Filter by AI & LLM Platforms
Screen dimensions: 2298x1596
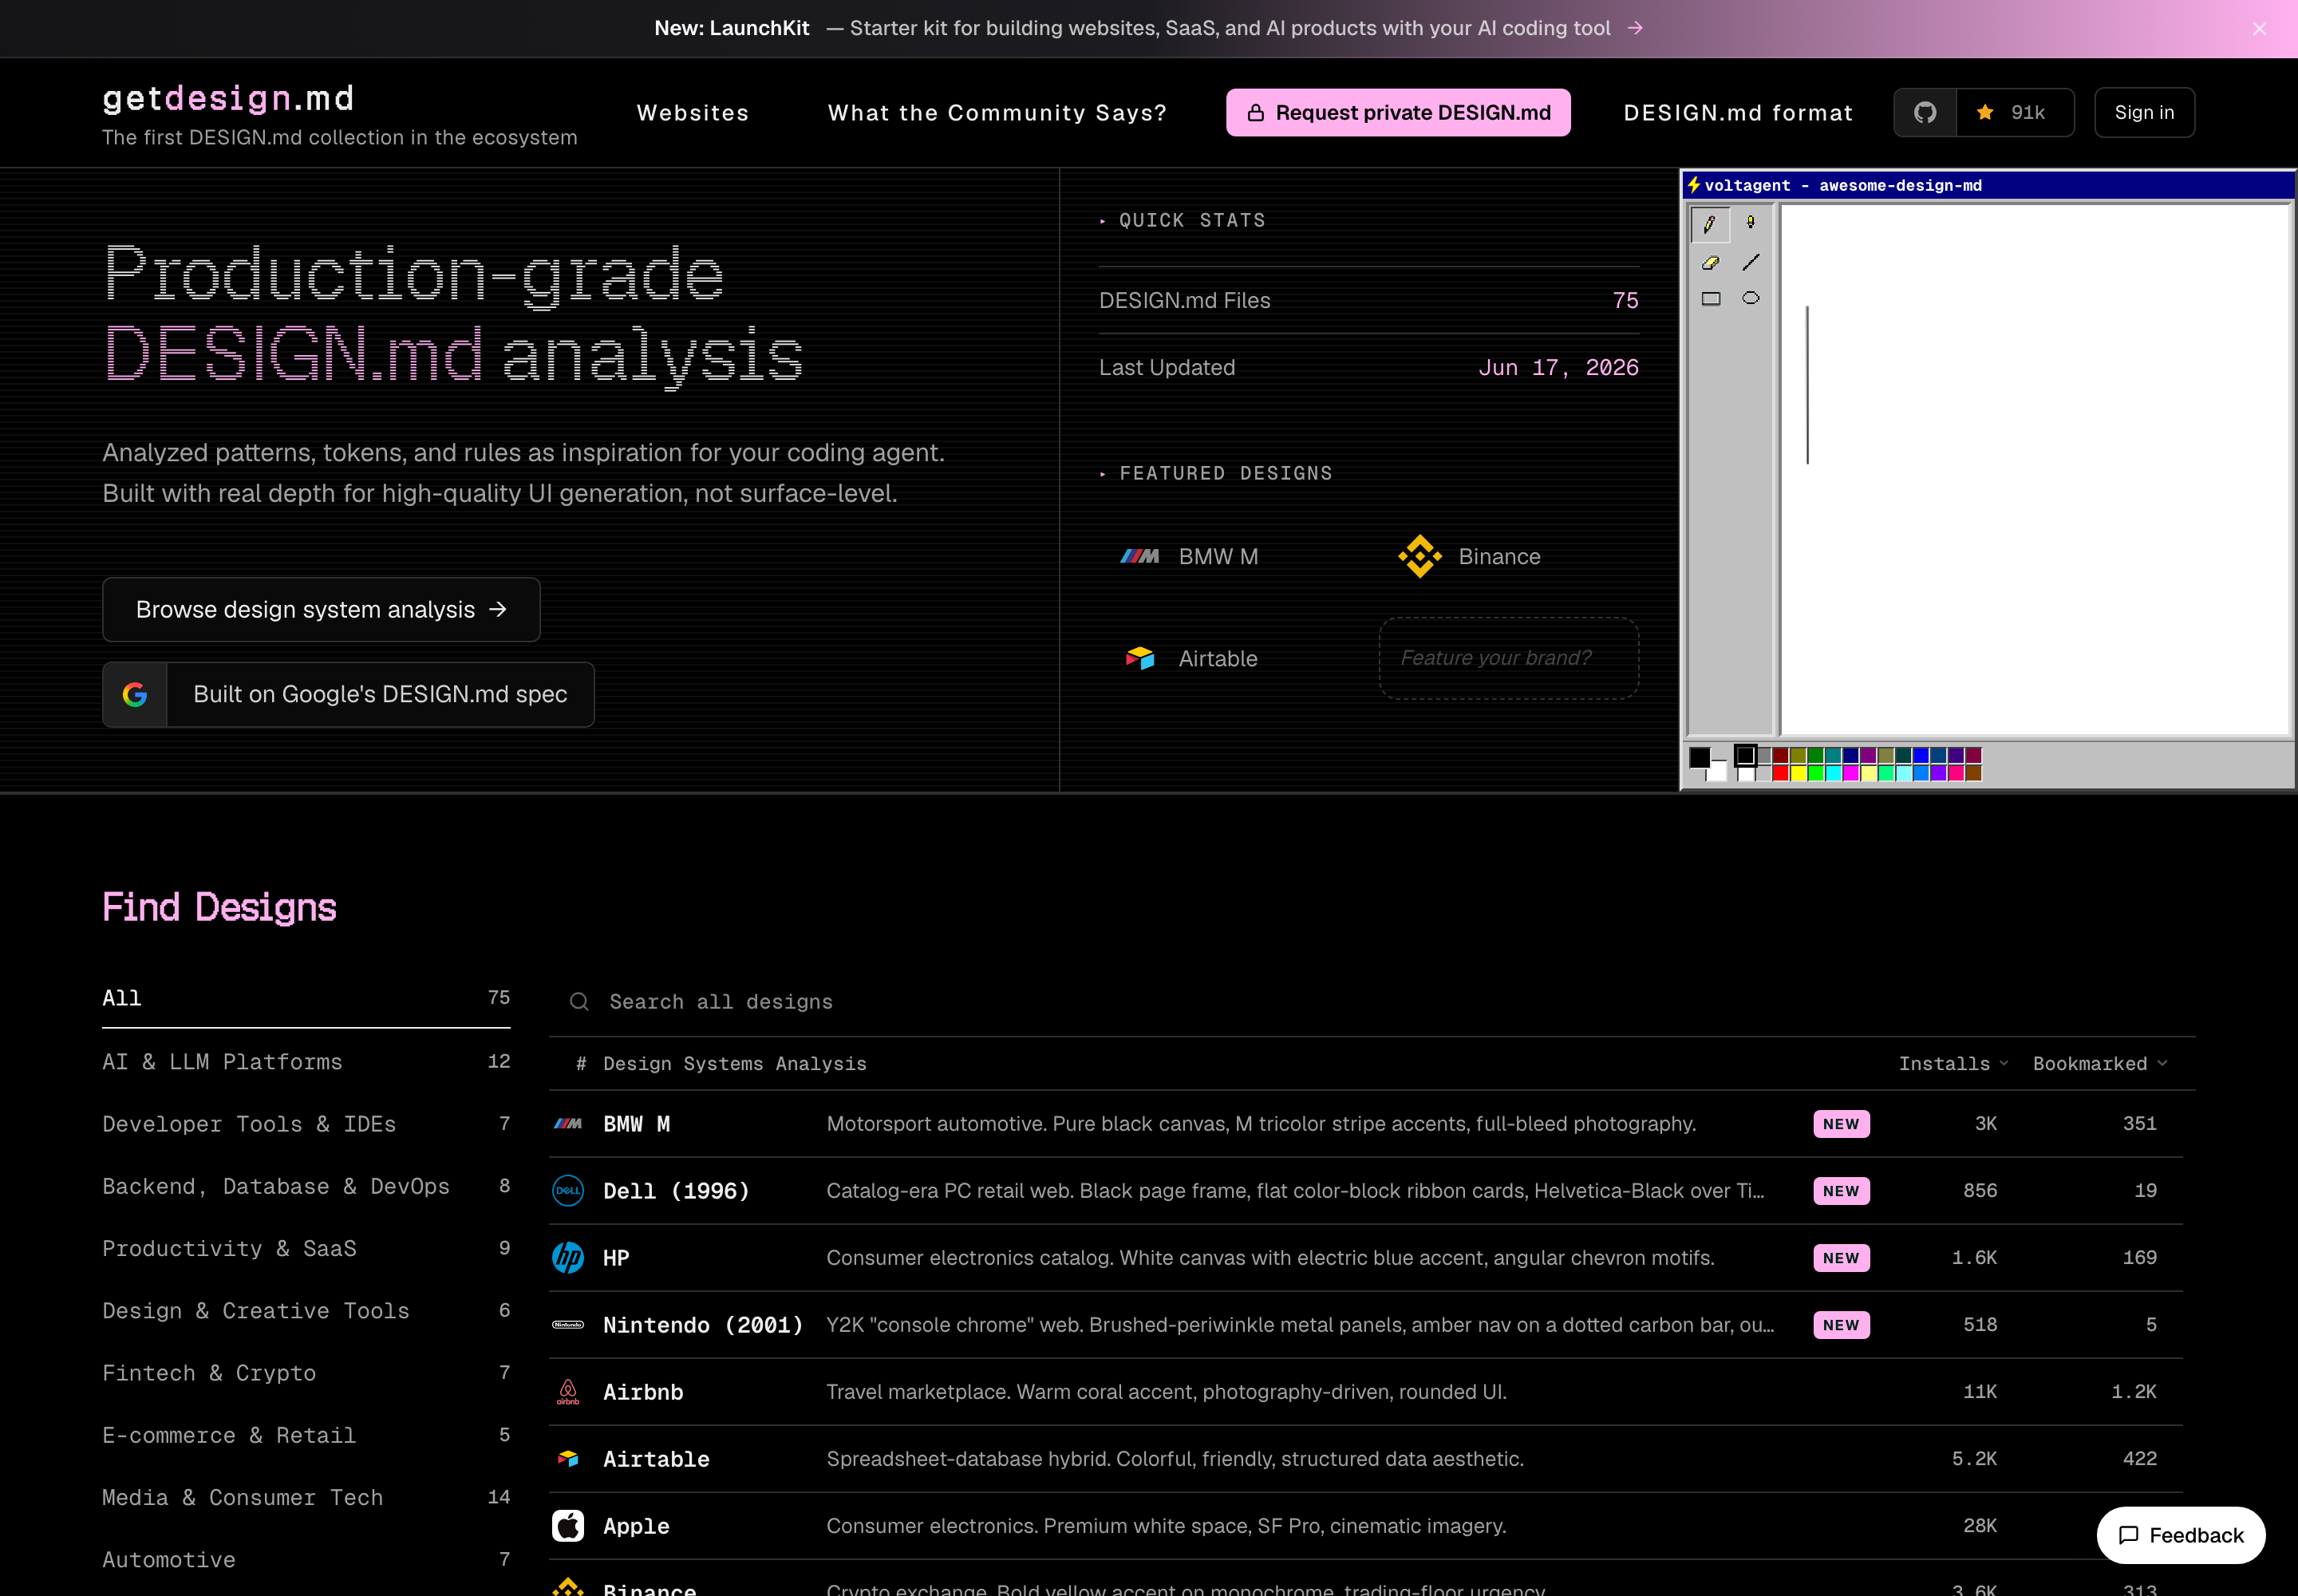pos(306,1061)
